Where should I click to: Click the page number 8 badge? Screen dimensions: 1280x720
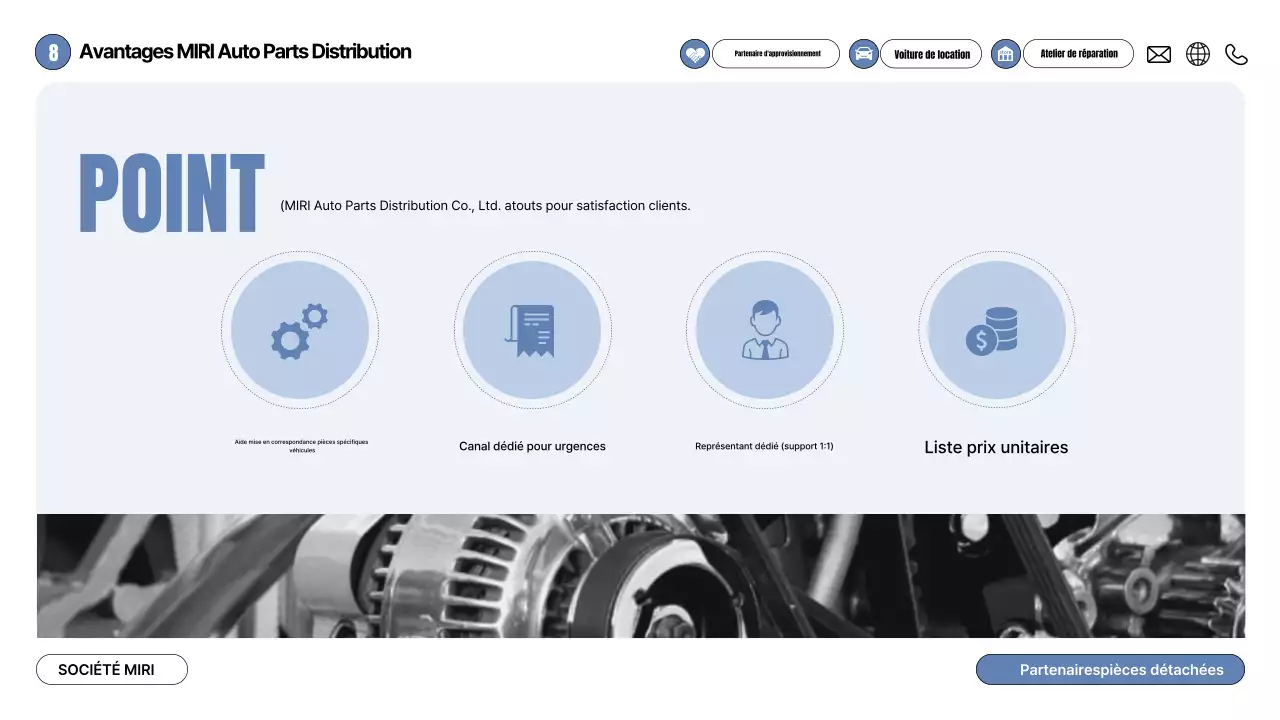pos(53,52)
